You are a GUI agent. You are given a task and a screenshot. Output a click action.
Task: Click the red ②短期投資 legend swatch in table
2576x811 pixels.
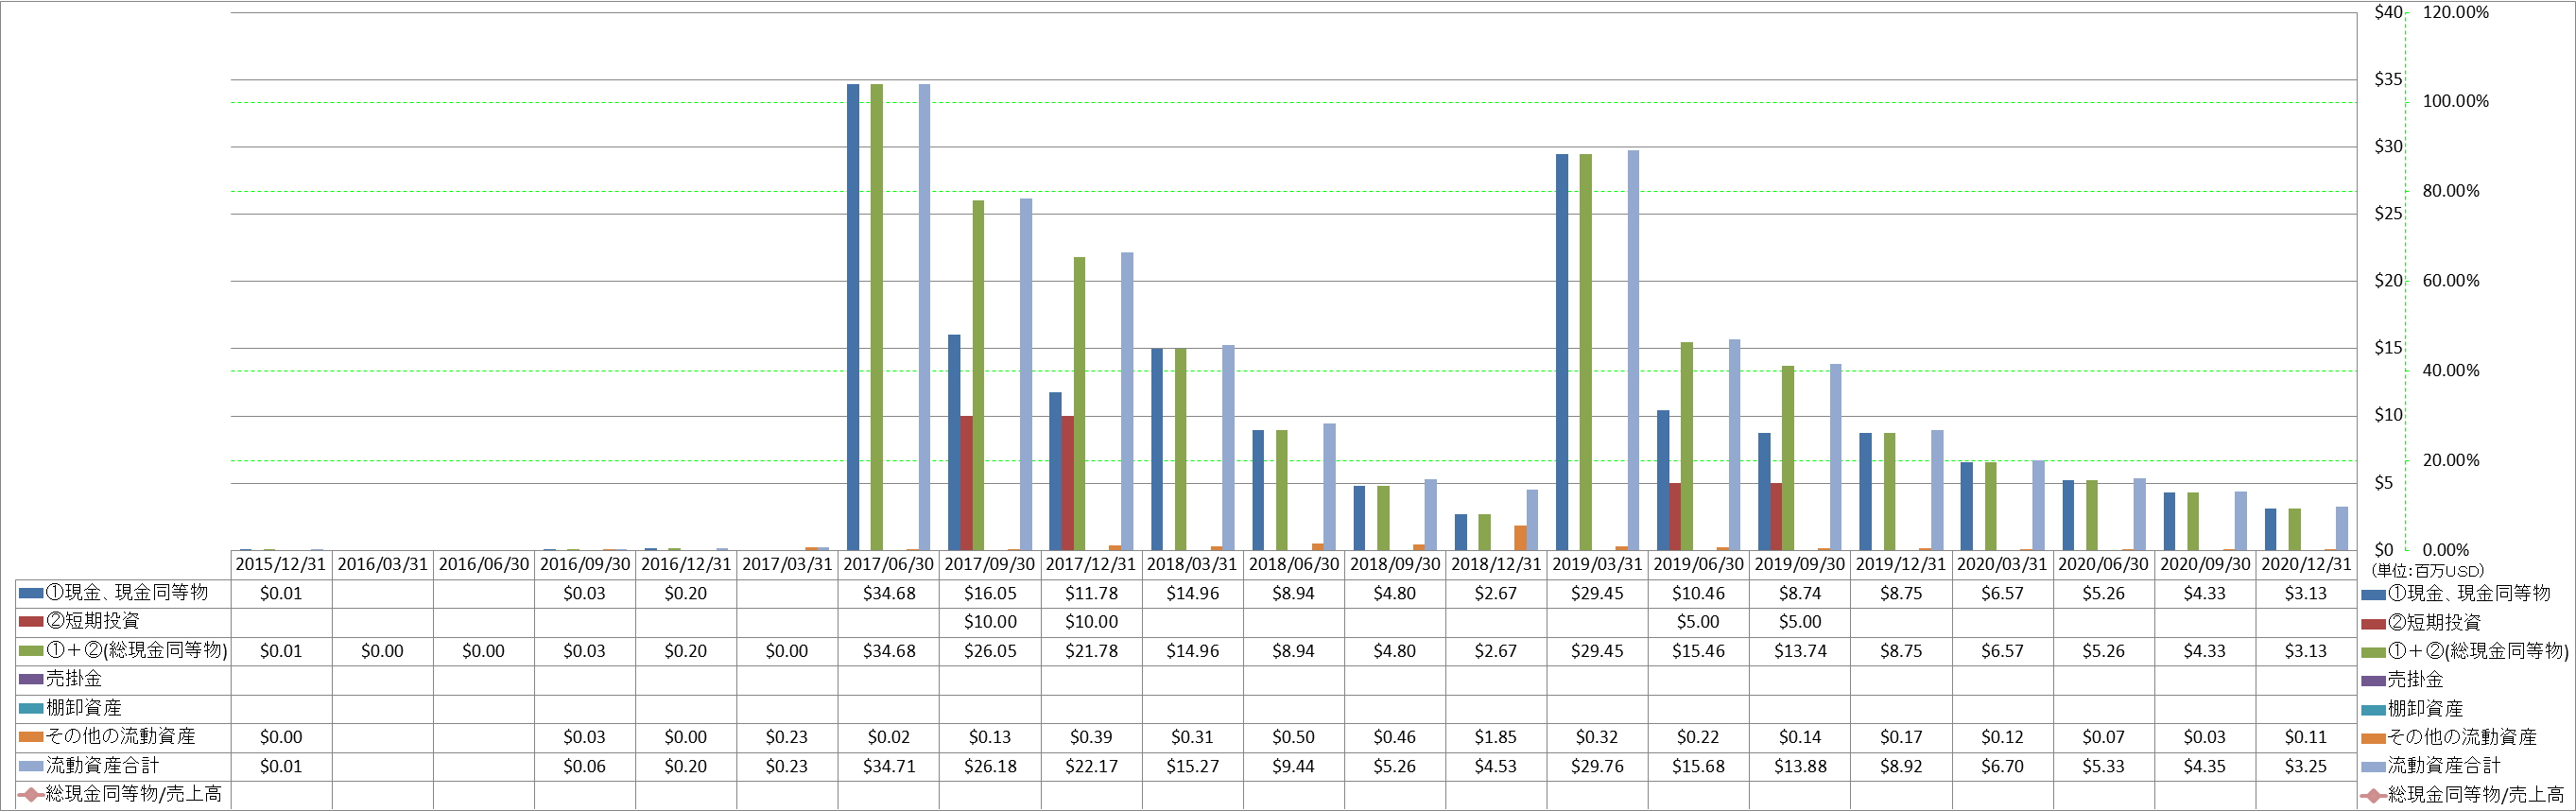pyautogui.click(x=31, y=622)
